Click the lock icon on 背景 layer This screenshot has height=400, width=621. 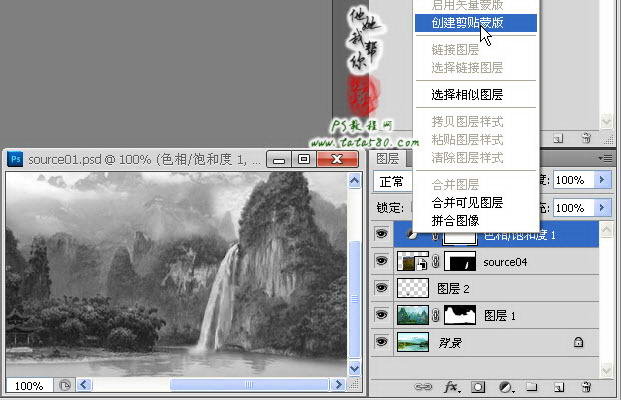(x=578, y=342)
